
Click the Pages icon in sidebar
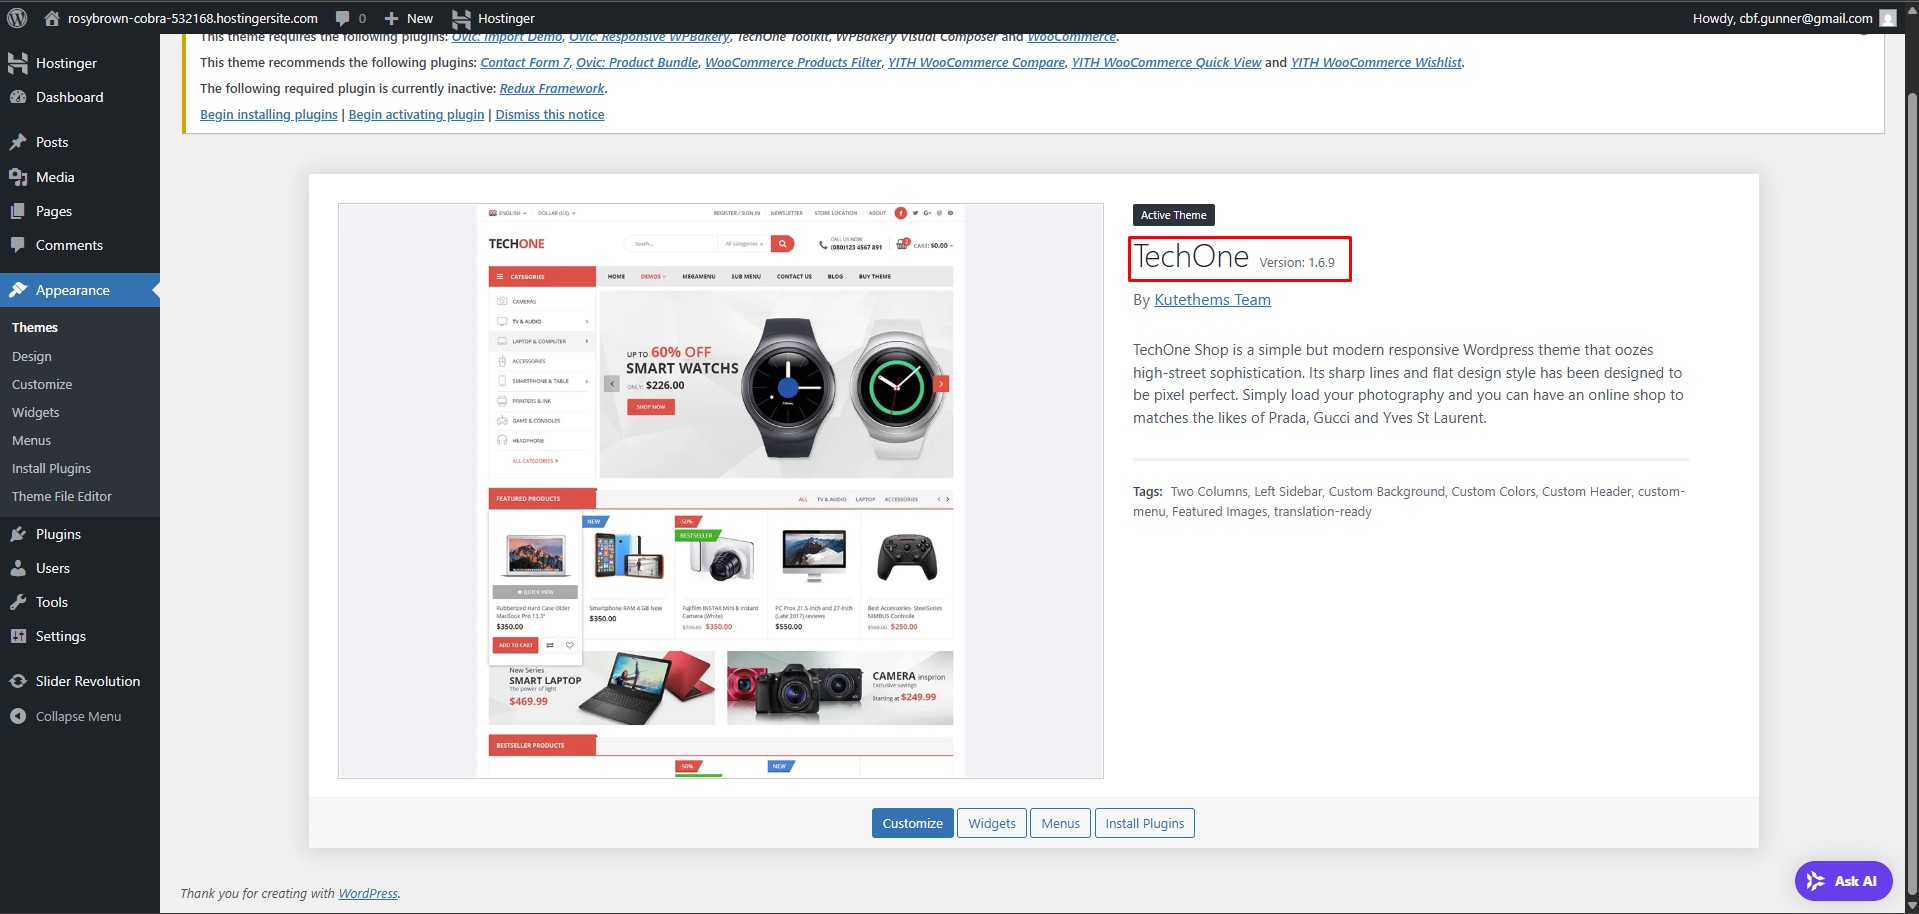click(18, 211)
